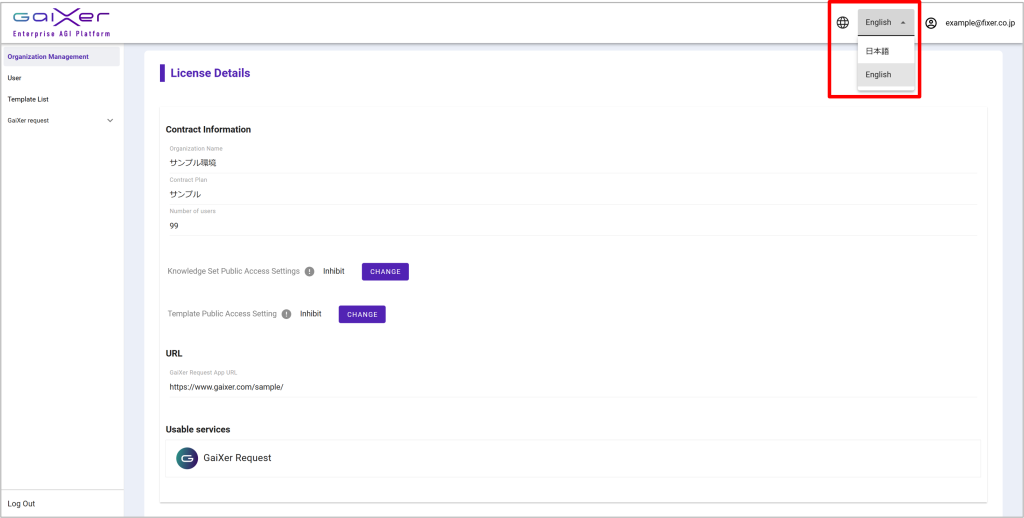
Task: Click the user account avatar icon
Action: pyautogui.click(x=931, y=23)
